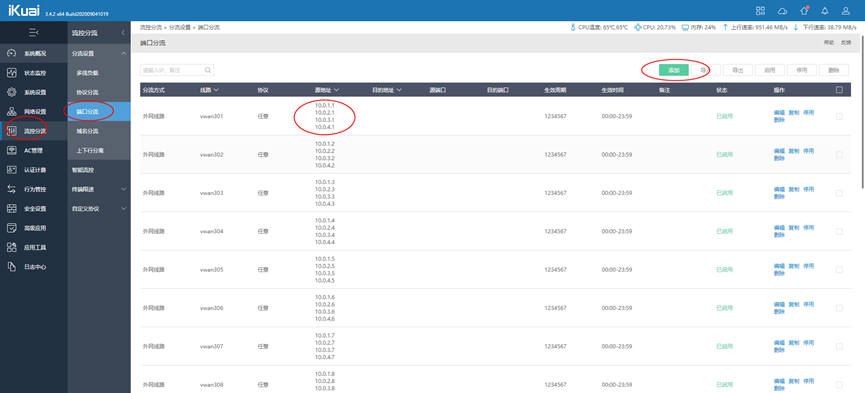Image resolution: width=865 pixels, height=393 pixels.
Task: Click the 删除 toolbar button
Action: click(834, 70)
